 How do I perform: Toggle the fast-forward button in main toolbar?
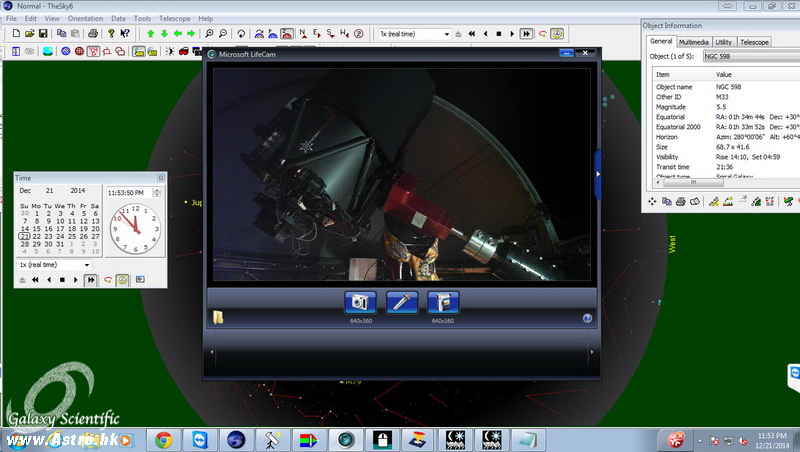[x=526, y=33]
